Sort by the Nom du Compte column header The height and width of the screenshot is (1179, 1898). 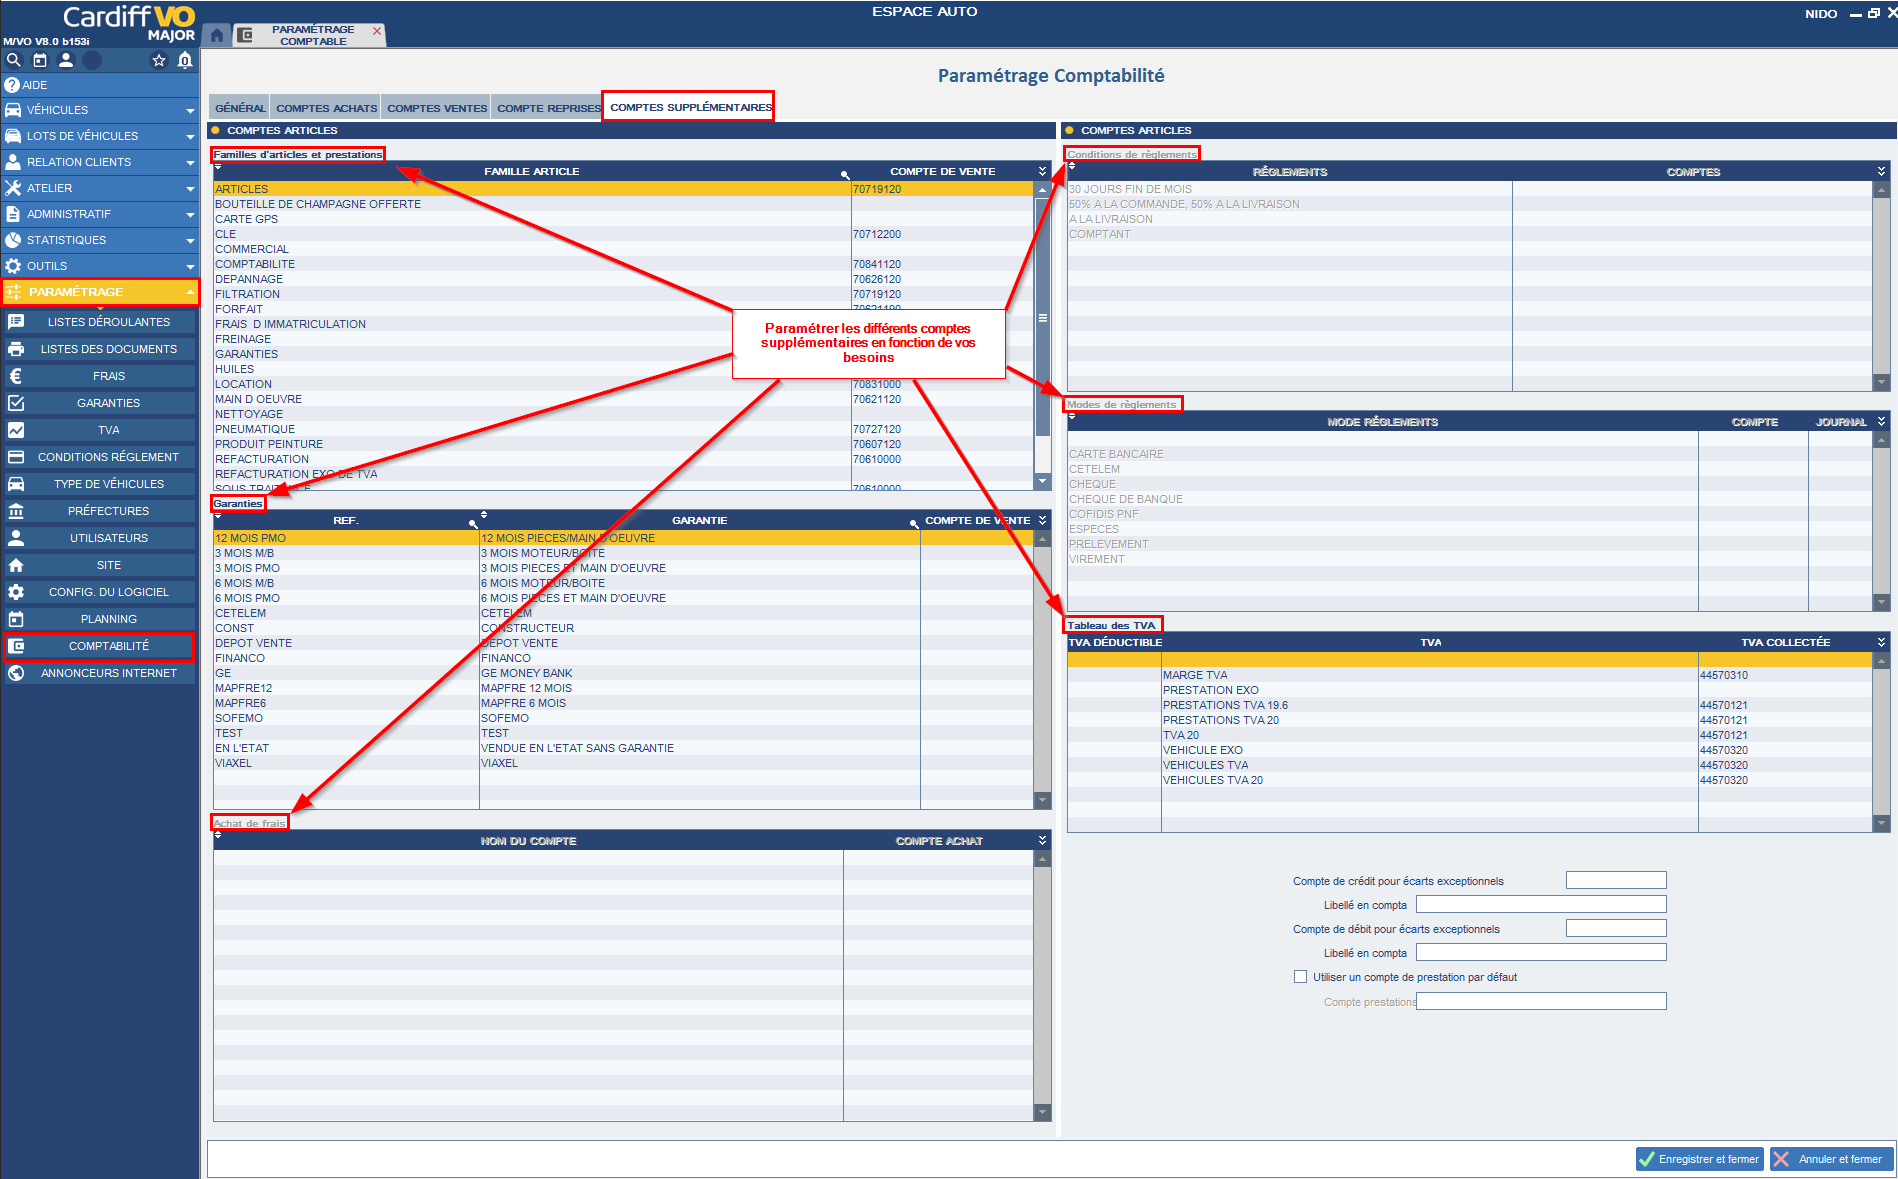point(528,841)
